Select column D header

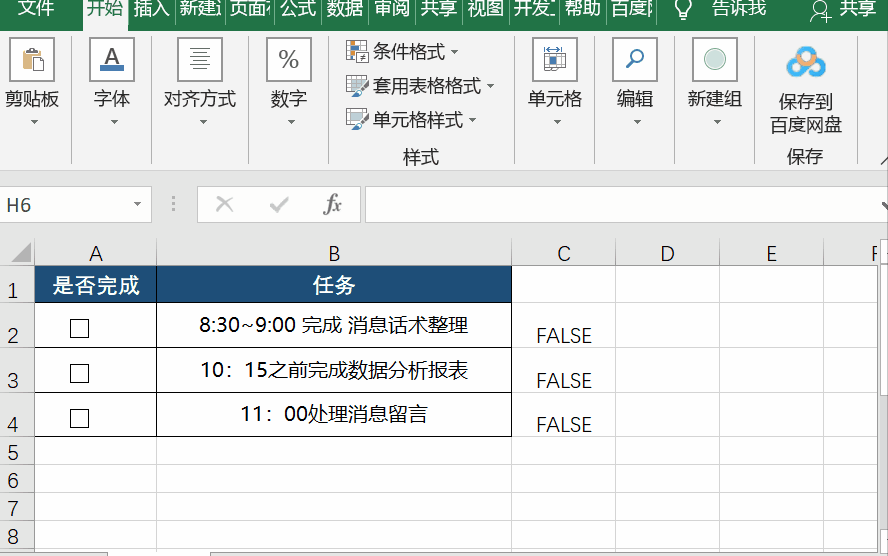(x=667, y=253)
